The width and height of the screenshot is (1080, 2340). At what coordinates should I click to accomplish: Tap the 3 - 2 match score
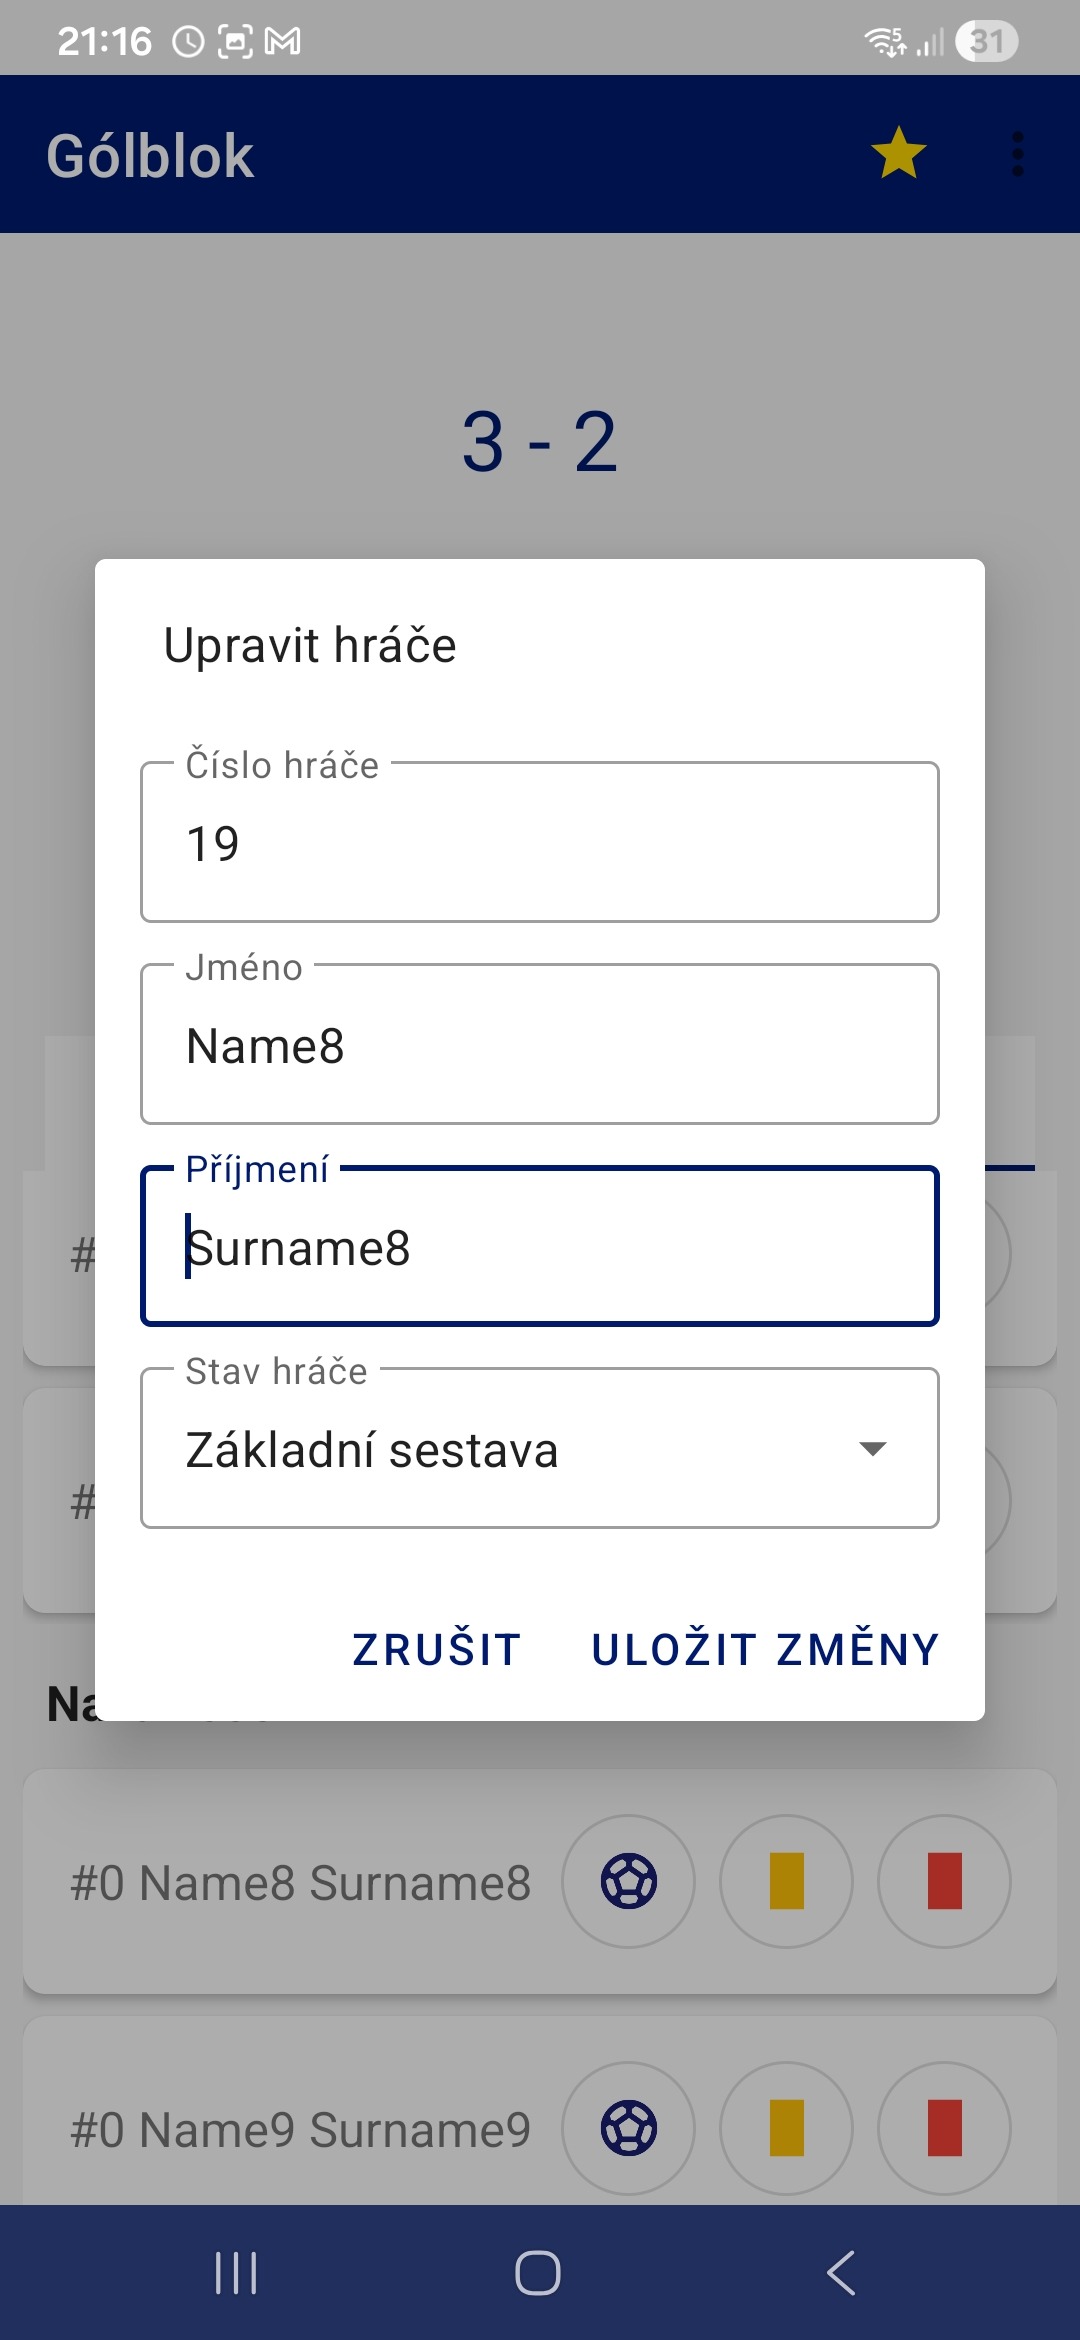coord(540,442)
